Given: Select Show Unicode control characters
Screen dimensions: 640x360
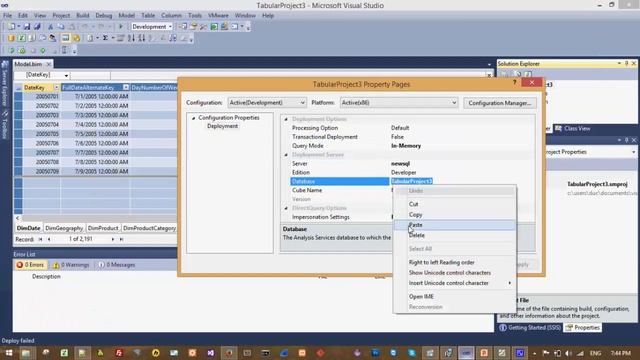Looking at the screenshot, I should tap(454, 273).
